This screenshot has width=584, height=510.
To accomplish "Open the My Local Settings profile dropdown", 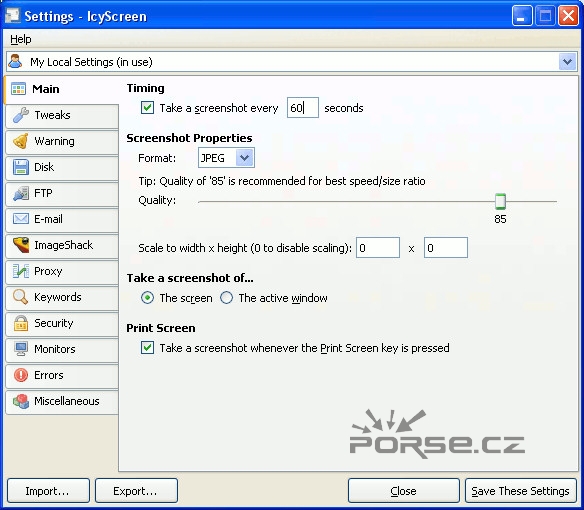I will click(567, 62).
